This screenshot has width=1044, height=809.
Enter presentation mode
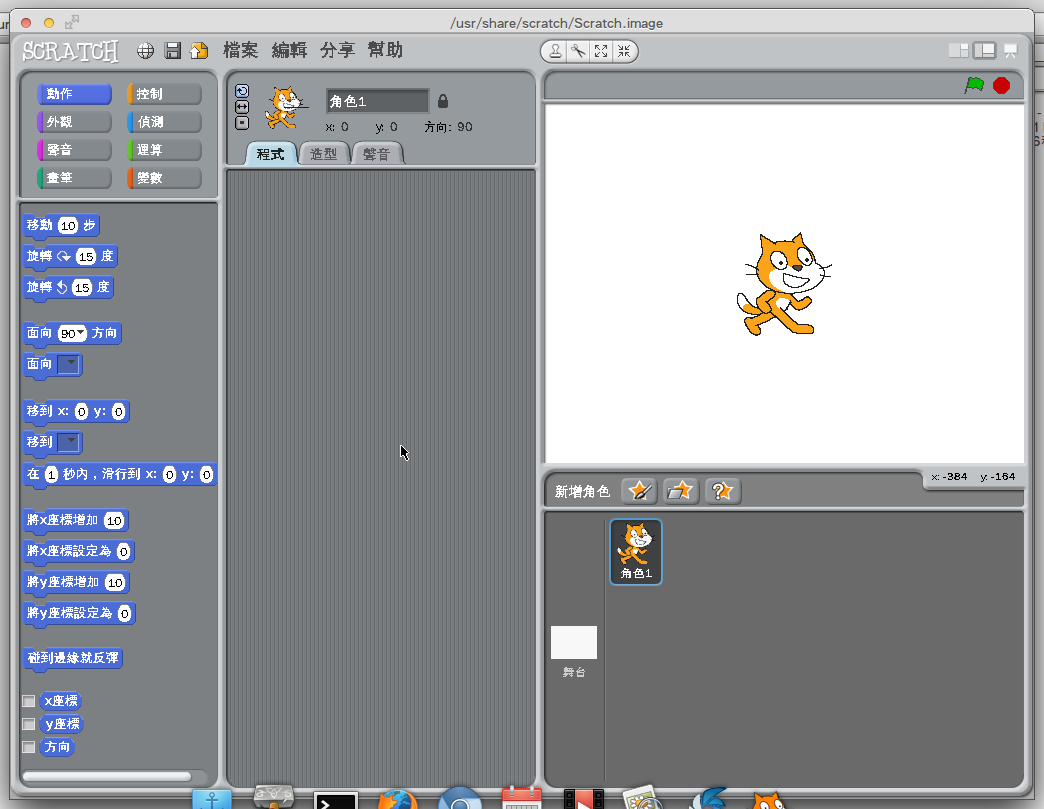pyautogui.click(x=1010, y=51)
